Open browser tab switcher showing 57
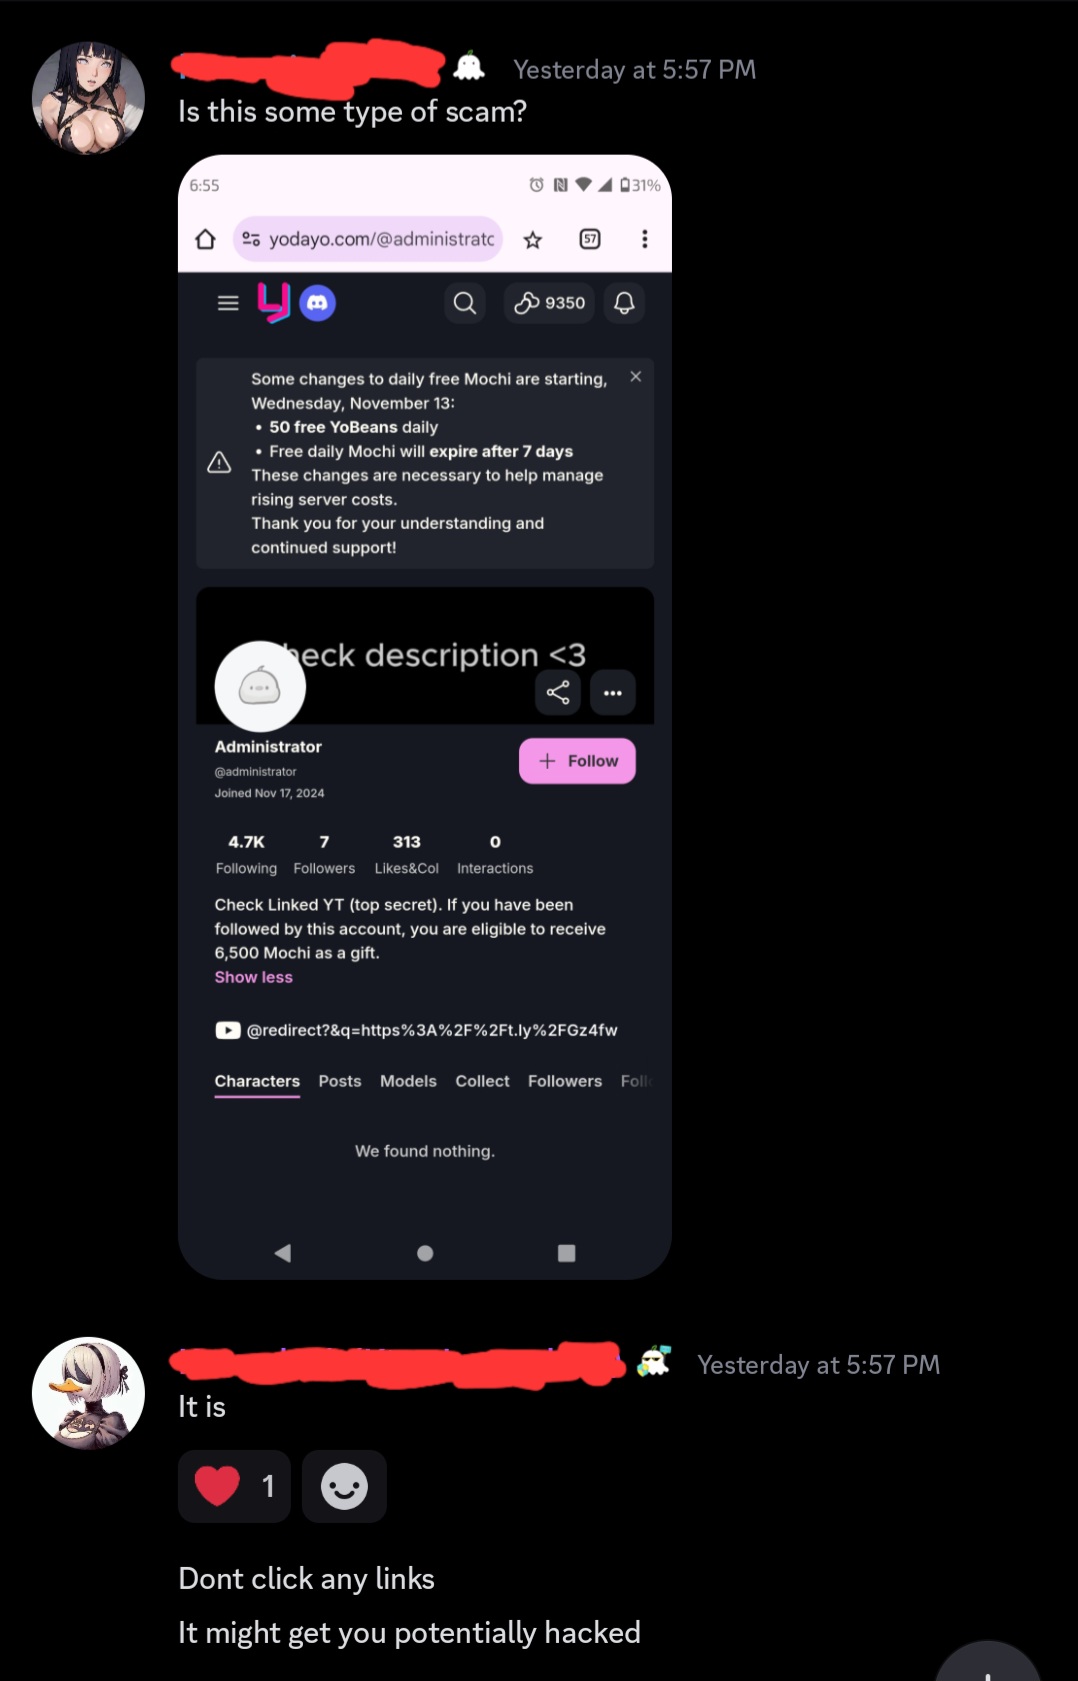This screenshot has width=1078, height=1681. (x=590, y=239)
